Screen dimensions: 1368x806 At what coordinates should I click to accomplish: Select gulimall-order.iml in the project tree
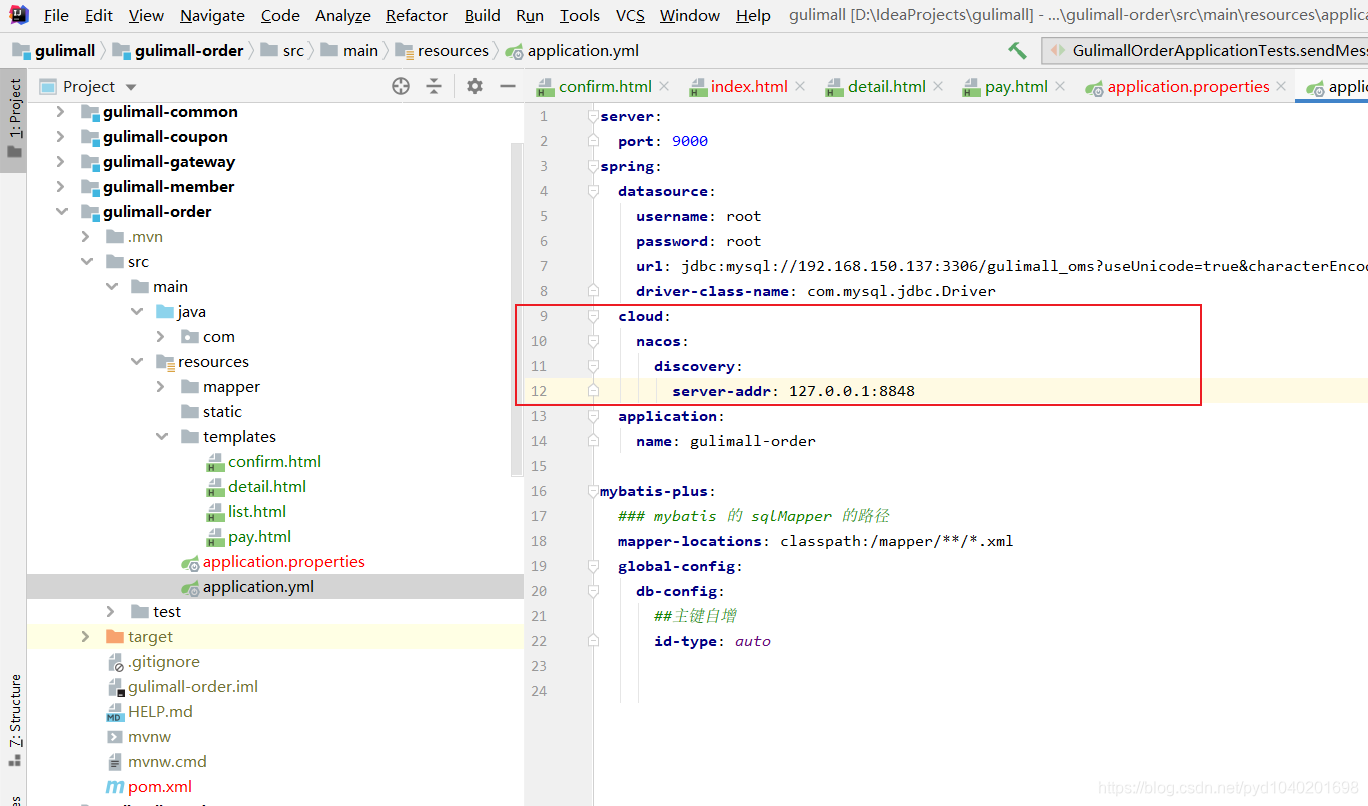coord(193,686)
